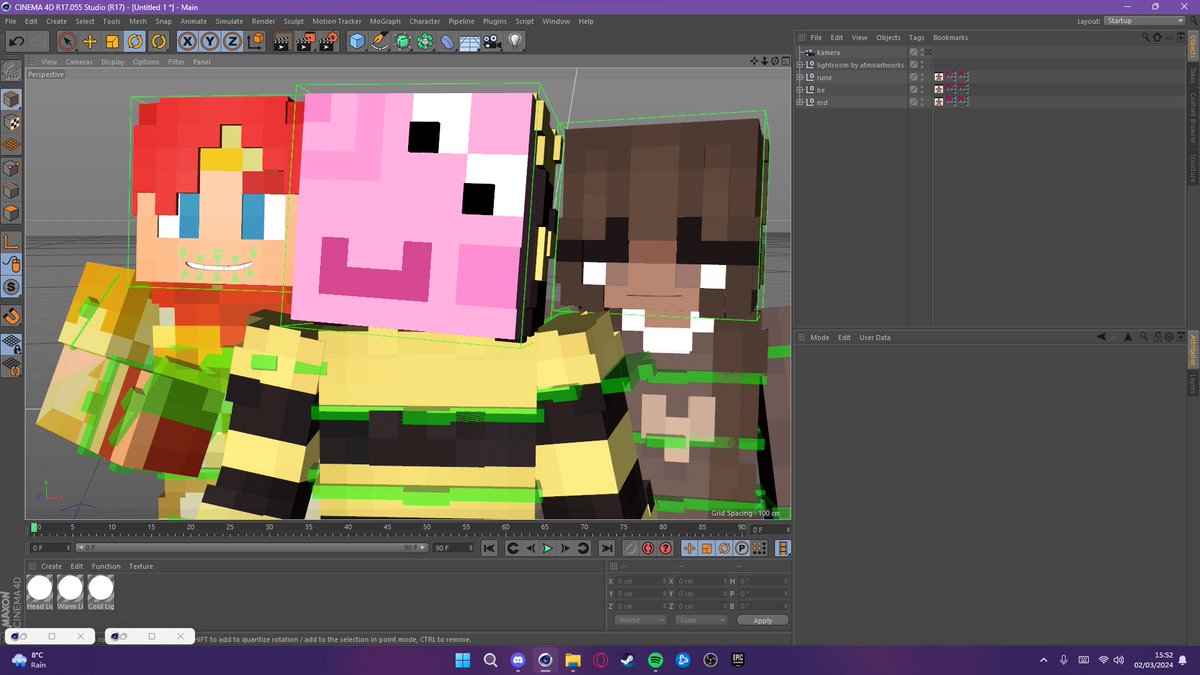
Task: Click the Record Active Objects icon
Action: [x=629, y=548]
